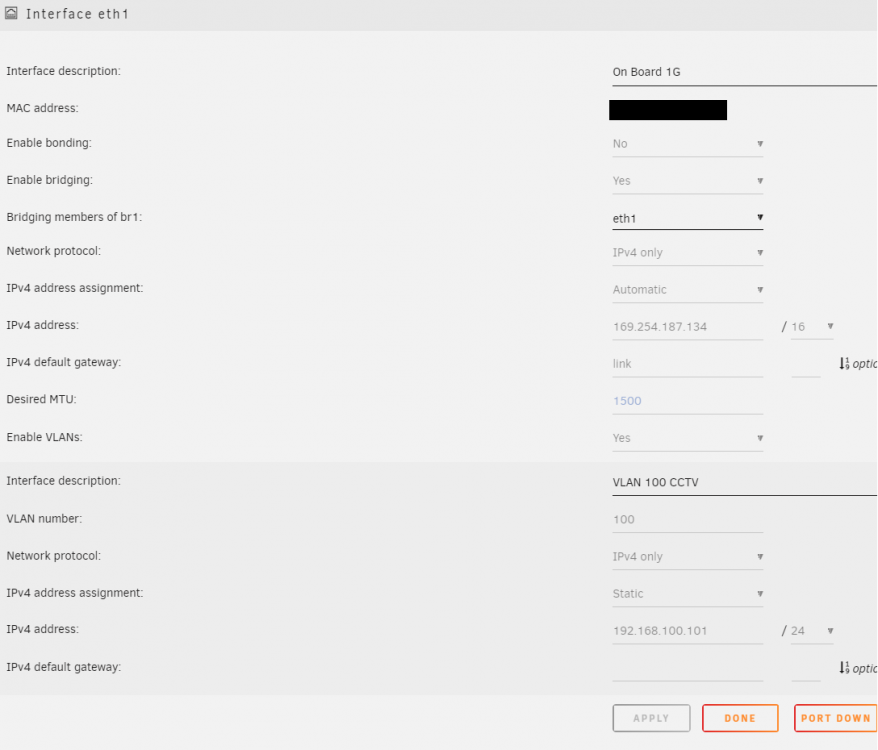Open the Enable bridging dropdown

687,181
